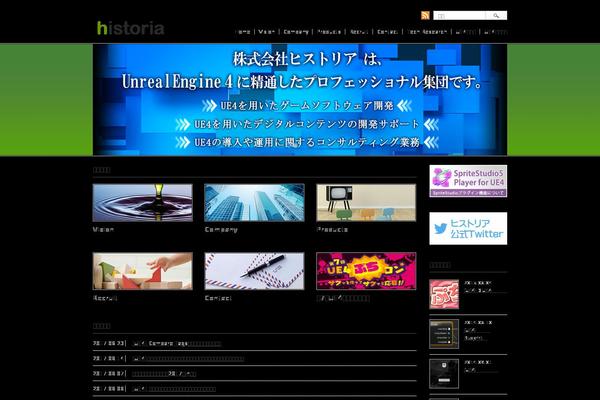The height and width of the screenshot is (400, 600).
Task: Open the origami Recruit thumbnail
Action: 143,271
